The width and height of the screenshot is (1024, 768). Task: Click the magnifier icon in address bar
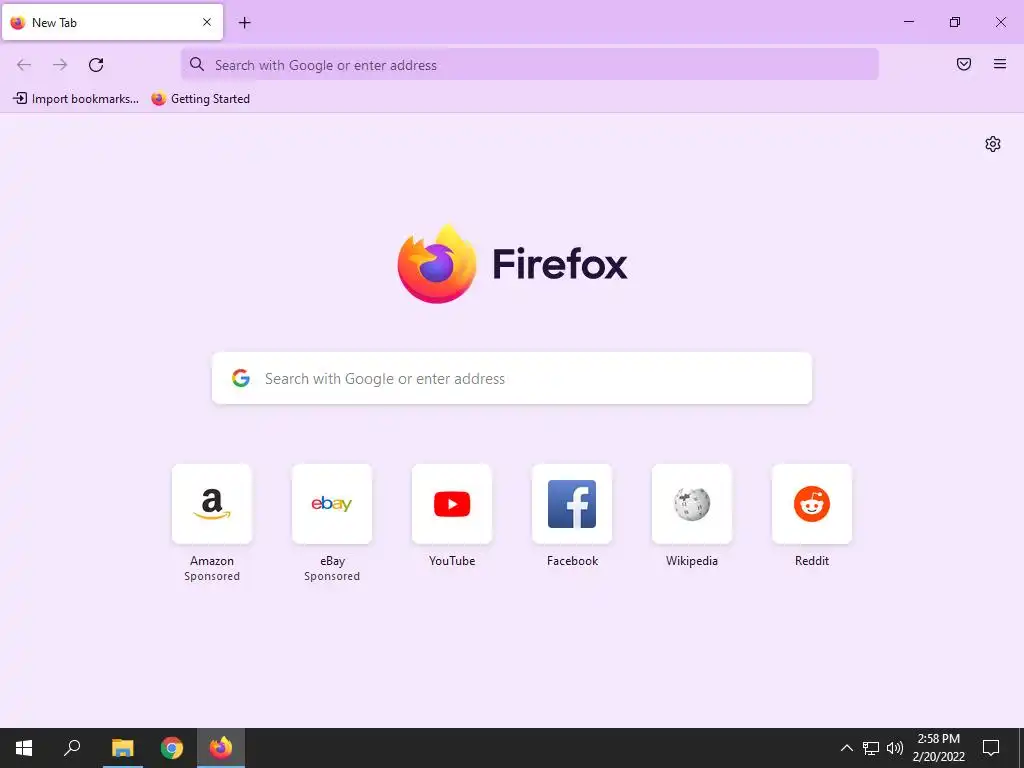click(x=197, y=64)
